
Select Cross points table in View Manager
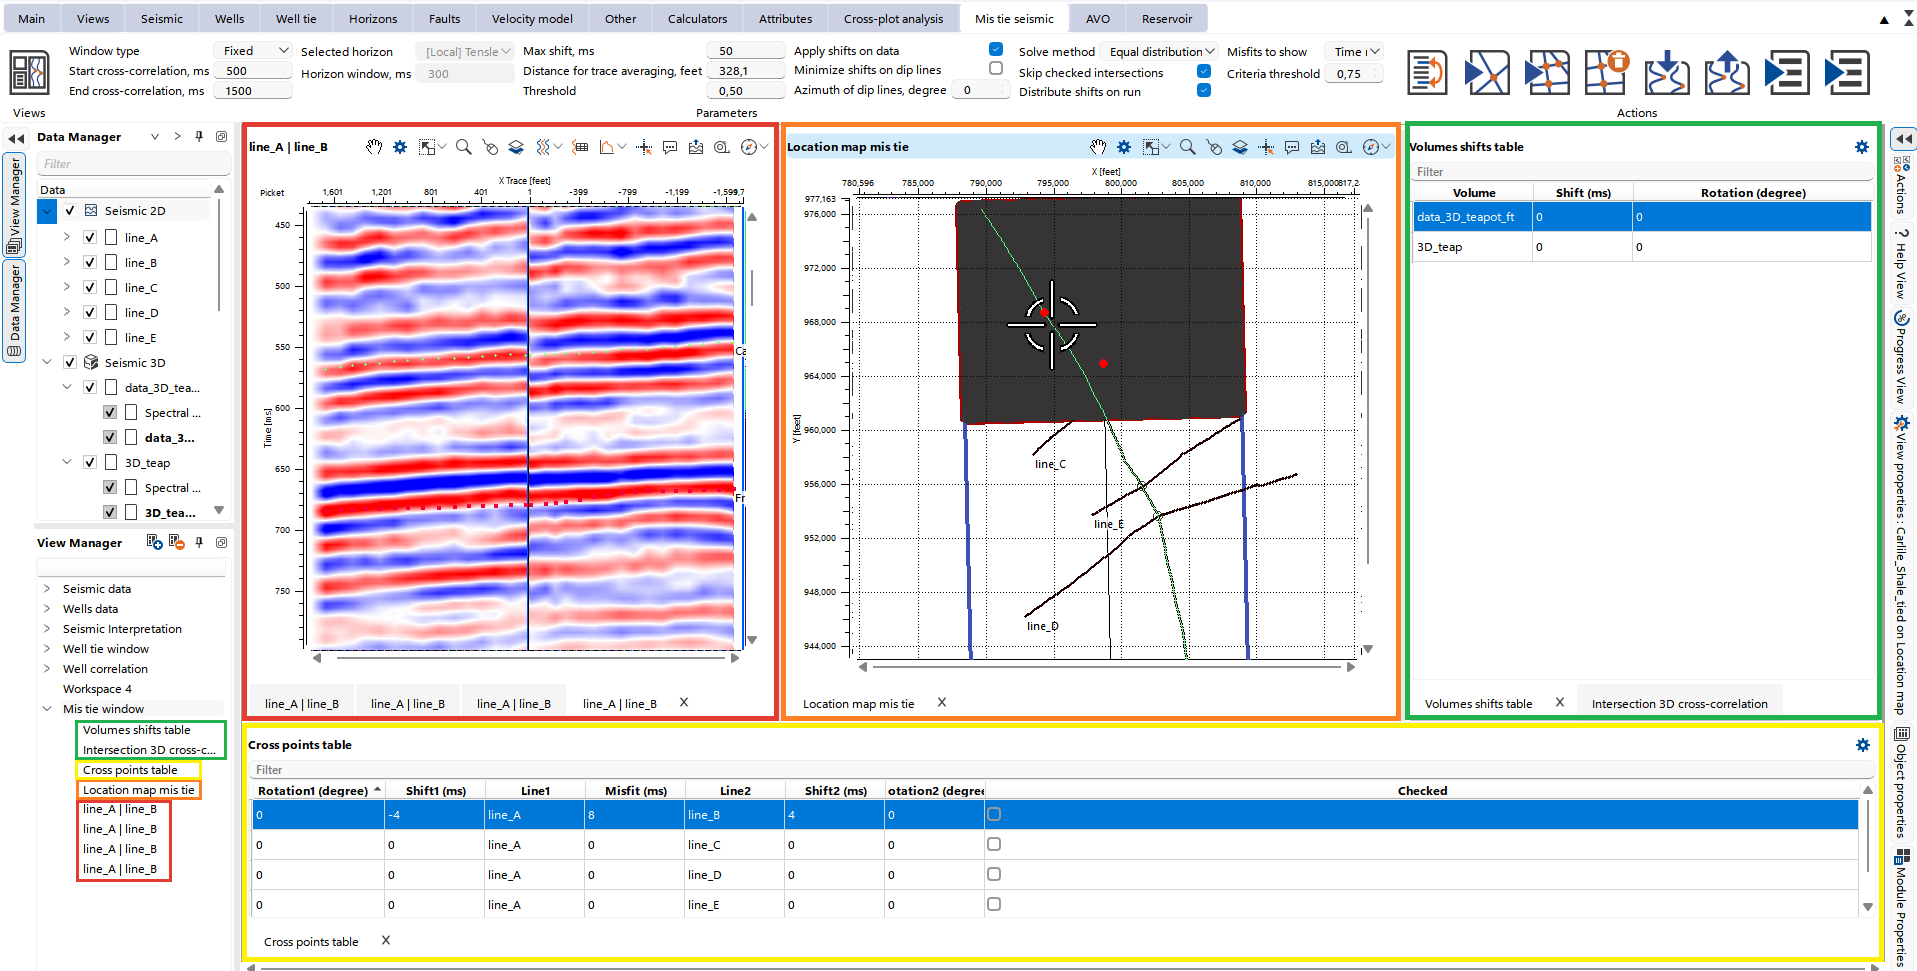pos(130,770)
